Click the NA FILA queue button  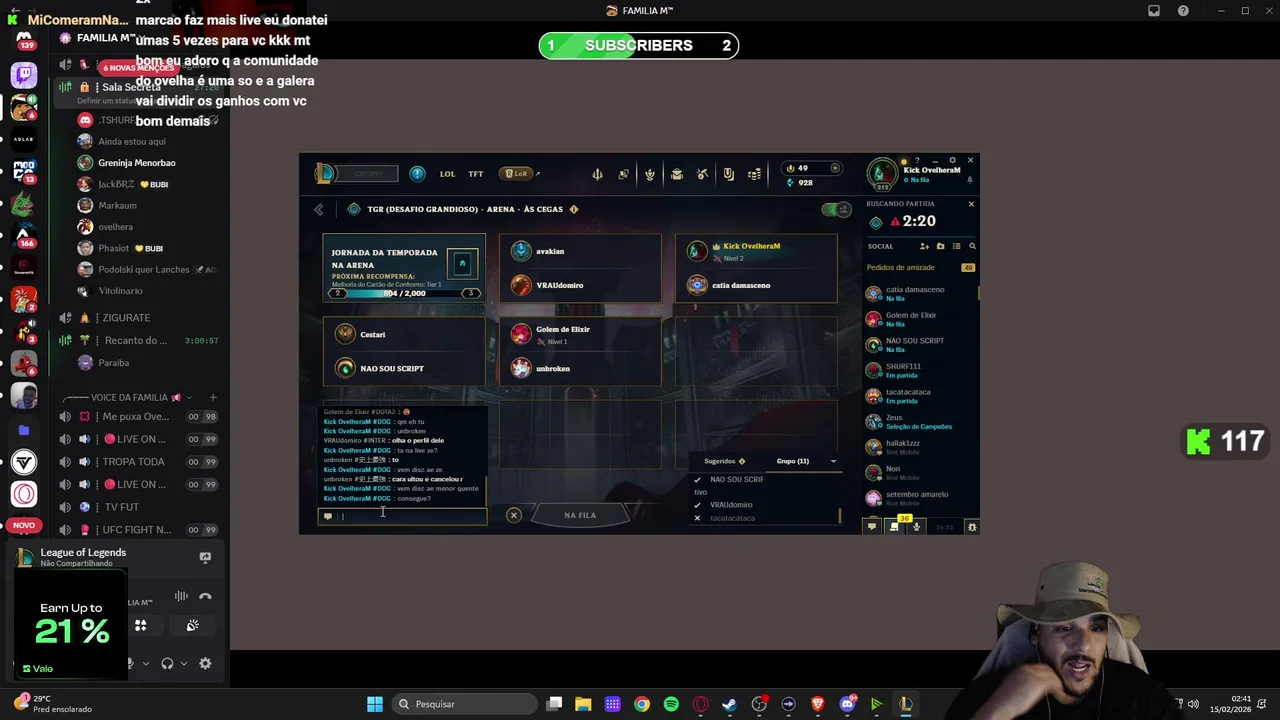(580, 515)
